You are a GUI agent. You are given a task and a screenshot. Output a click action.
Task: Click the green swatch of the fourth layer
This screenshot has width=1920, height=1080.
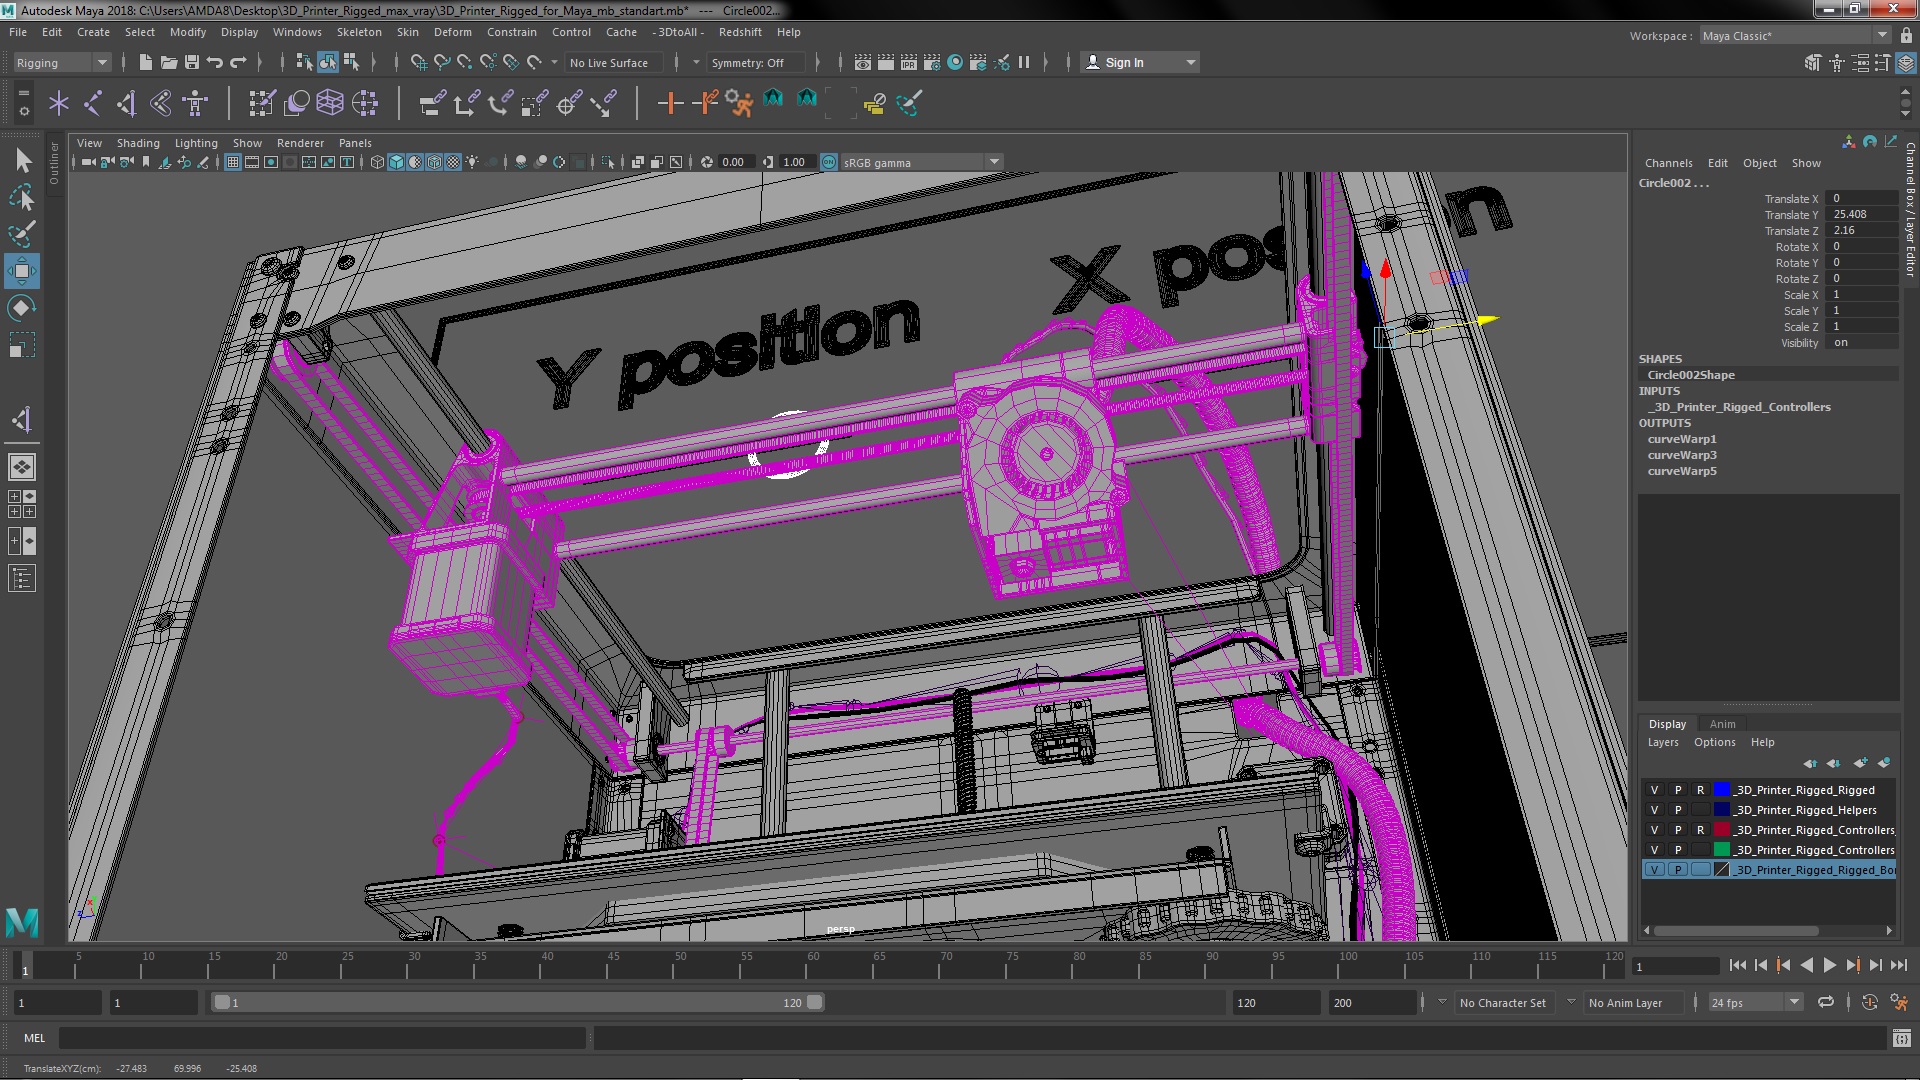[1722, 850]
